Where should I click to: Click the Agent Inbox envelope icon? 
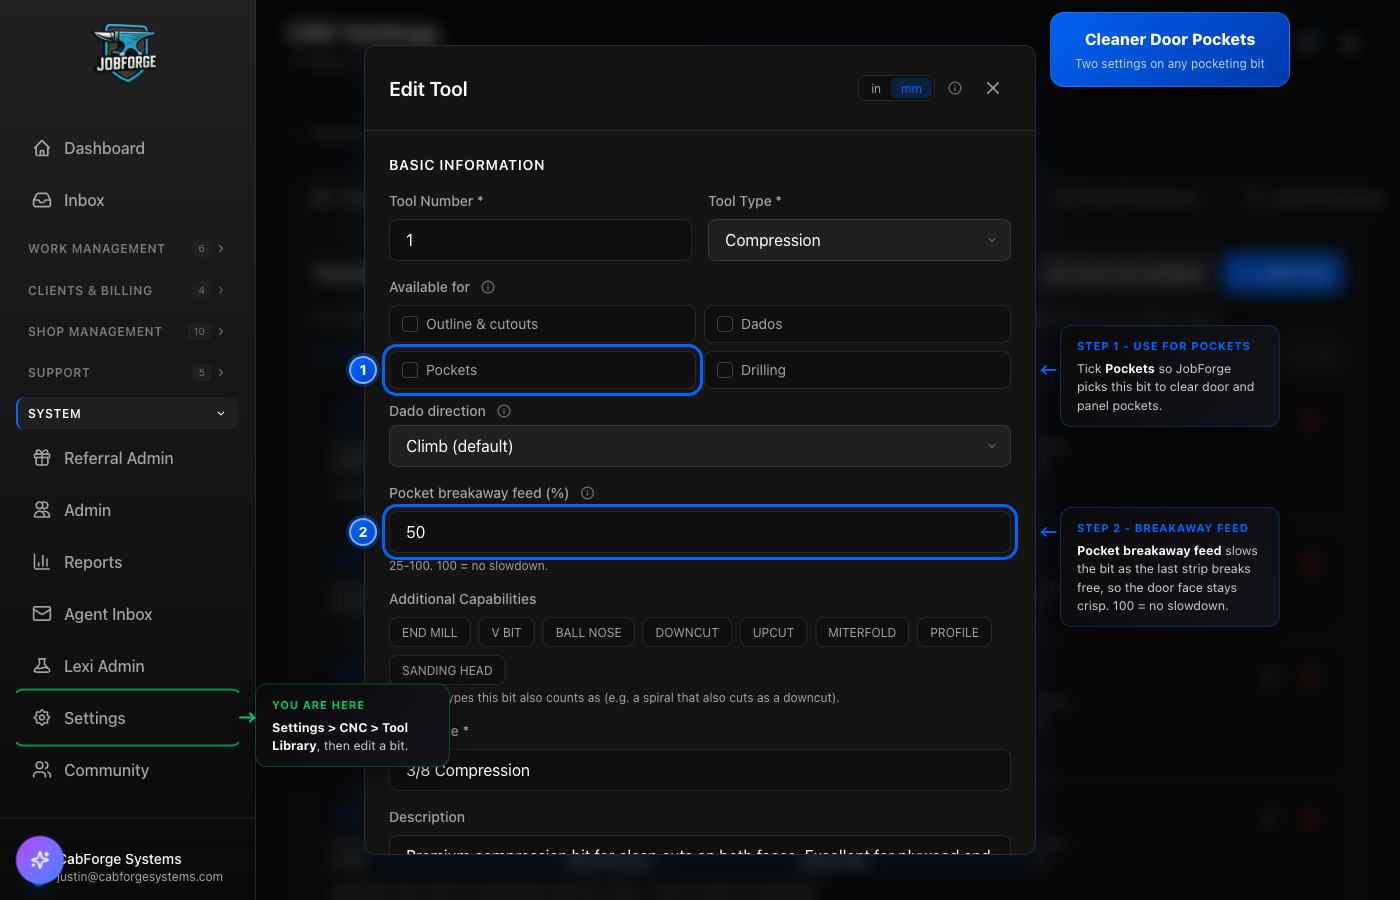(x=42, y=614)
